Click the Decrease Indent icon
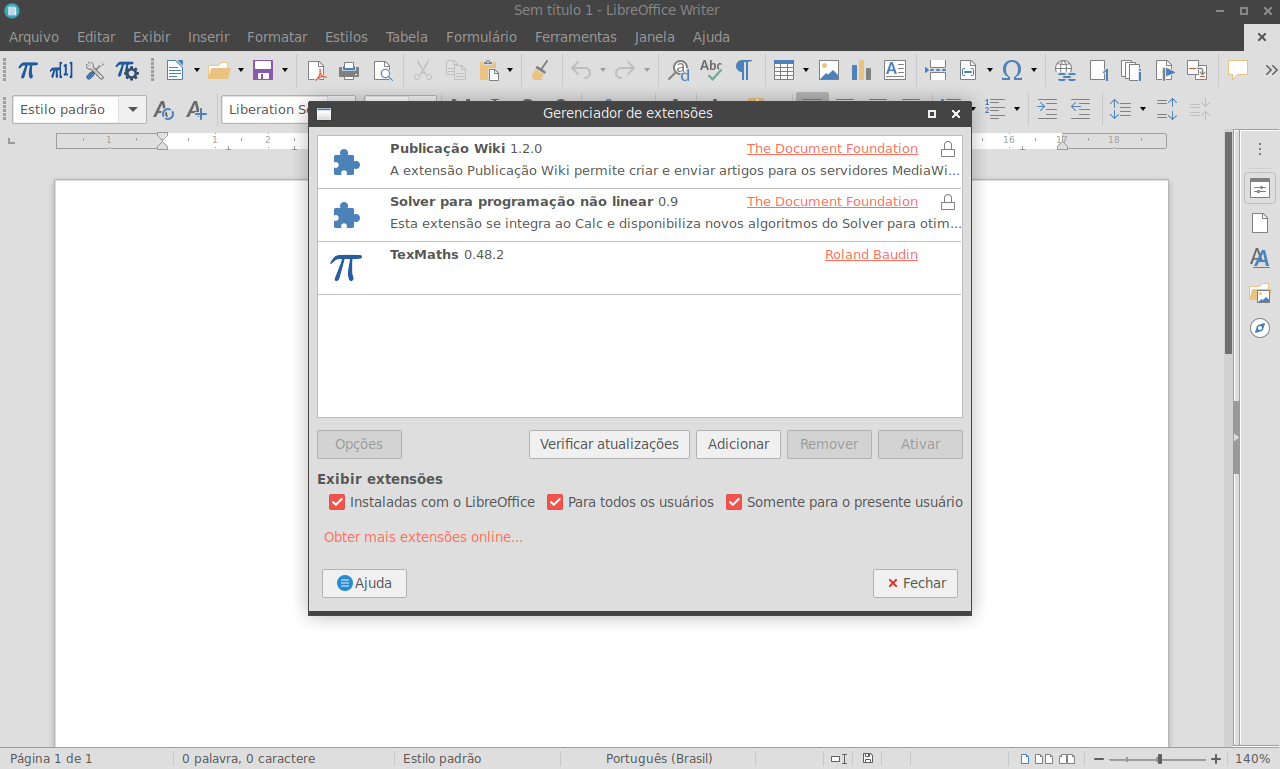The image size is (1280, 769). [1080, 109]
